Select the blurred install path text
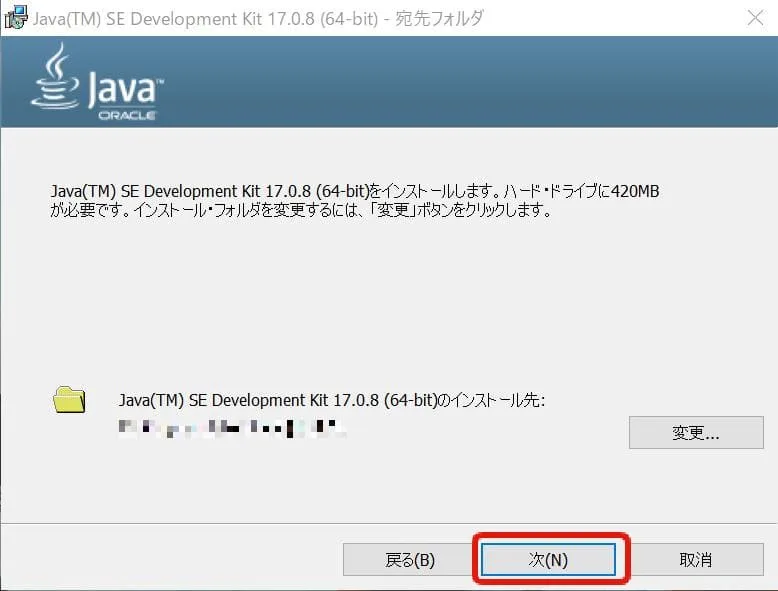Viewport: 778px width, 591px height. [x=232, y=428]
